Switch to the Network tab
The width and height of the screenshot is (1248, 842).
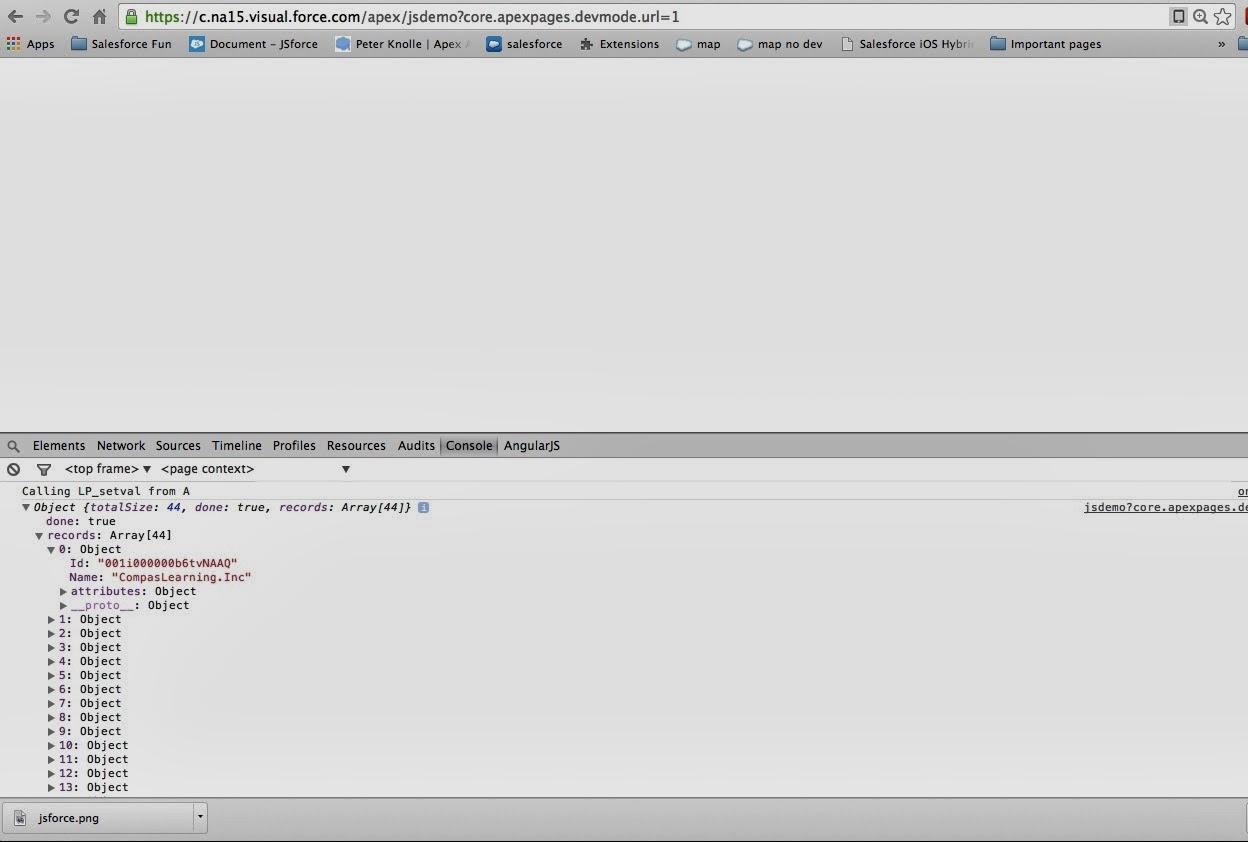(x=121, y=446)
